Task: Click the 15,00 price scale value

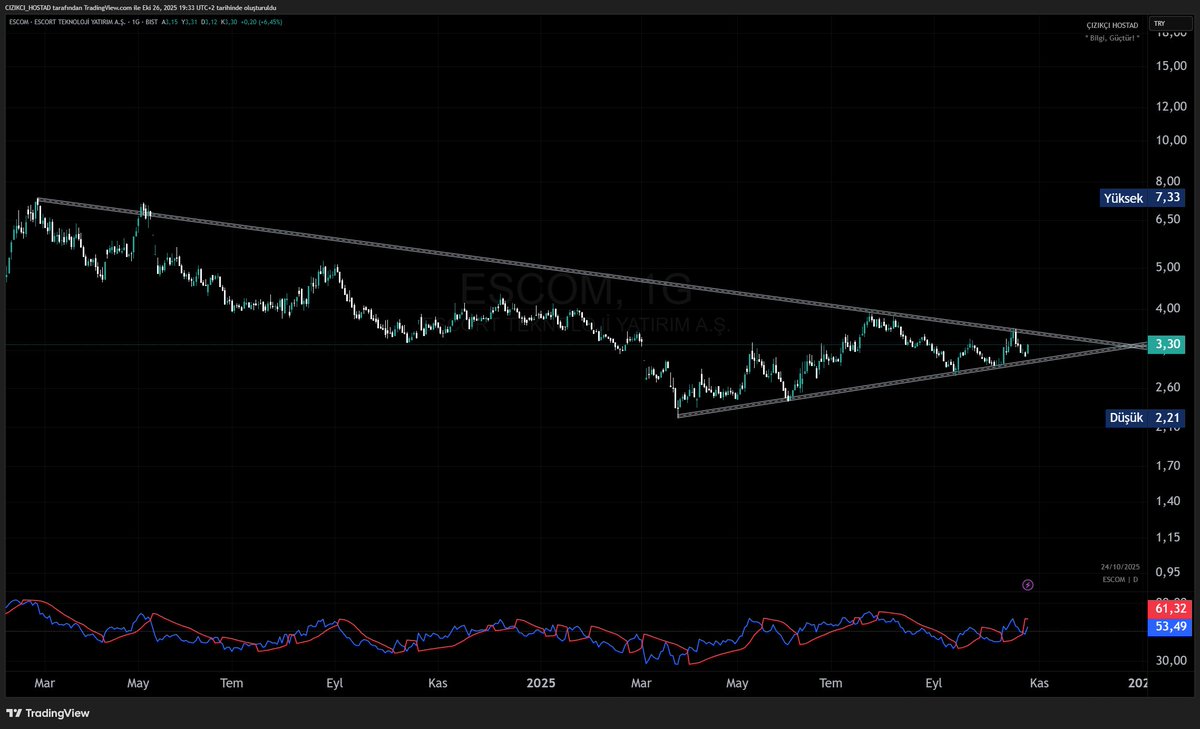Action: click(x=1171, y=66)
